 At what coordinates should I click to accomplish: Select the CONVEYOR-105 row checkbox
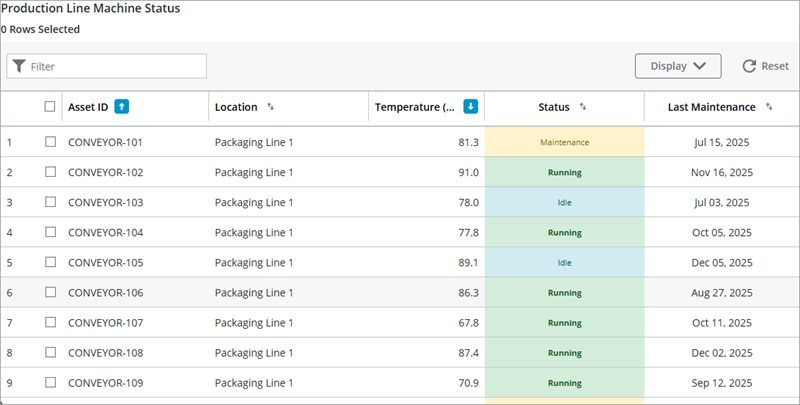coord(50,262)
